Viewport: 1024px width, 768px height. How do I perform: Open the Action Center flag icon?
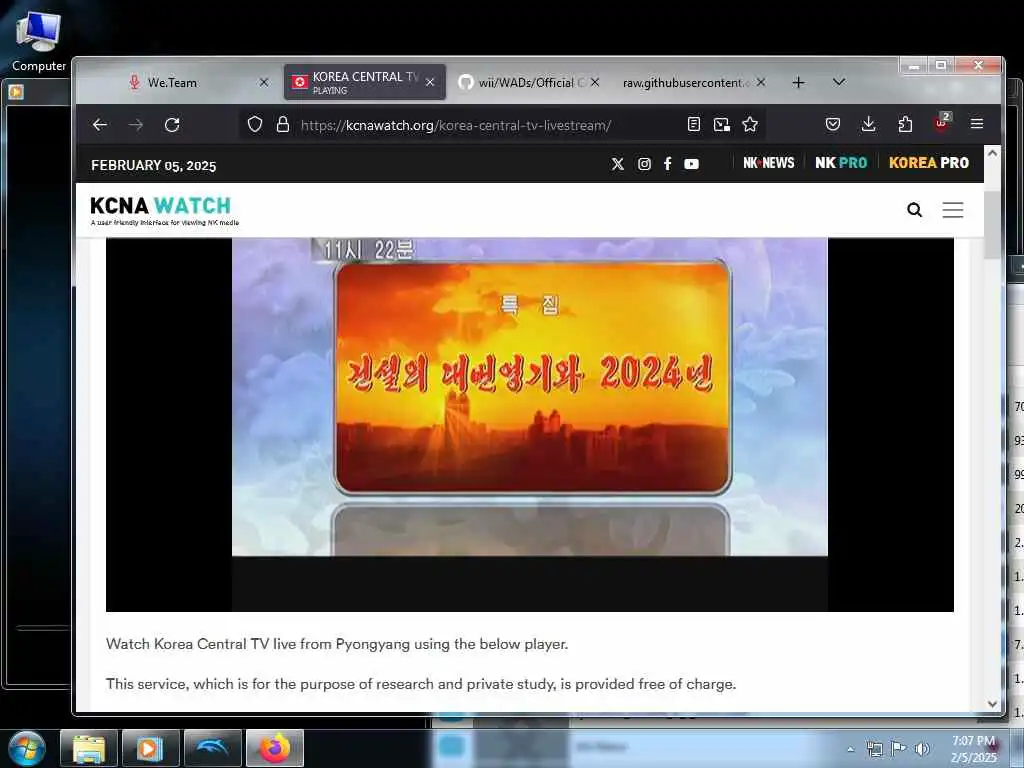[x=899, y=748]
